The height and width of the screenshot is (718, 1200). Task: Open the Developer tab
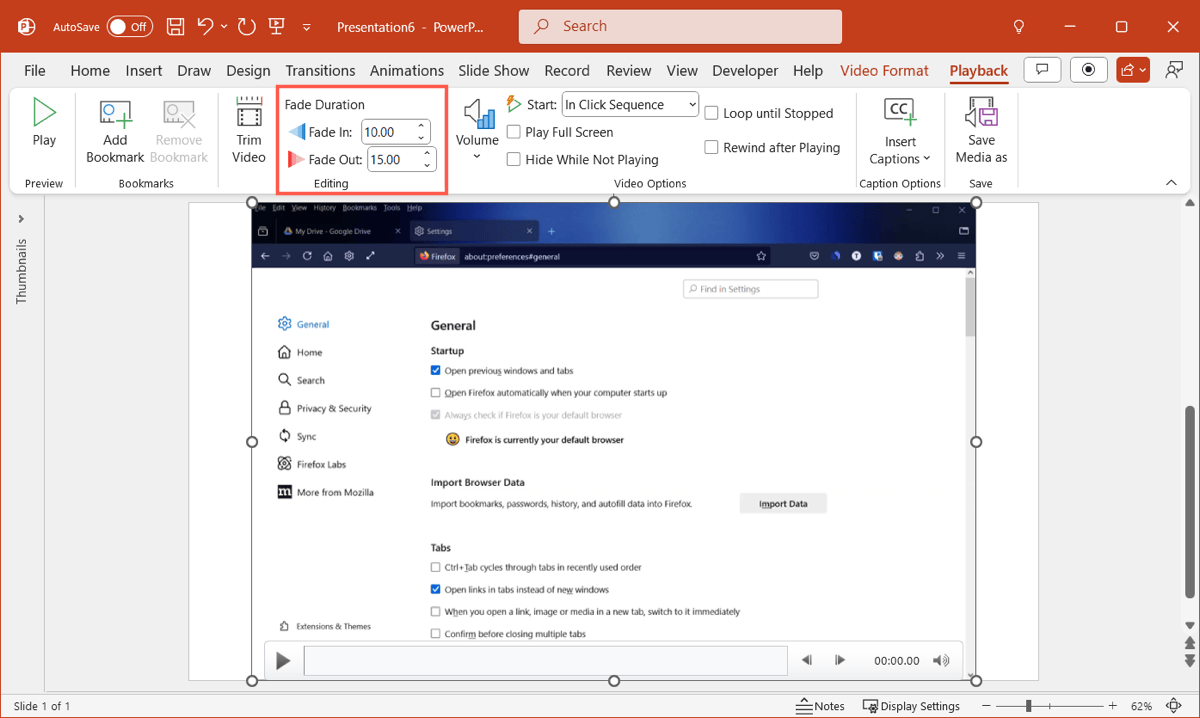(x=745, y=70)
